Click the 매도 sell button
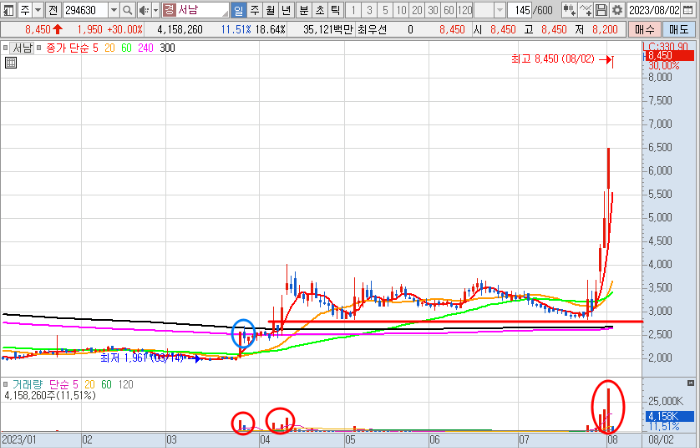The image size is (700, 448). click(679, 30)
